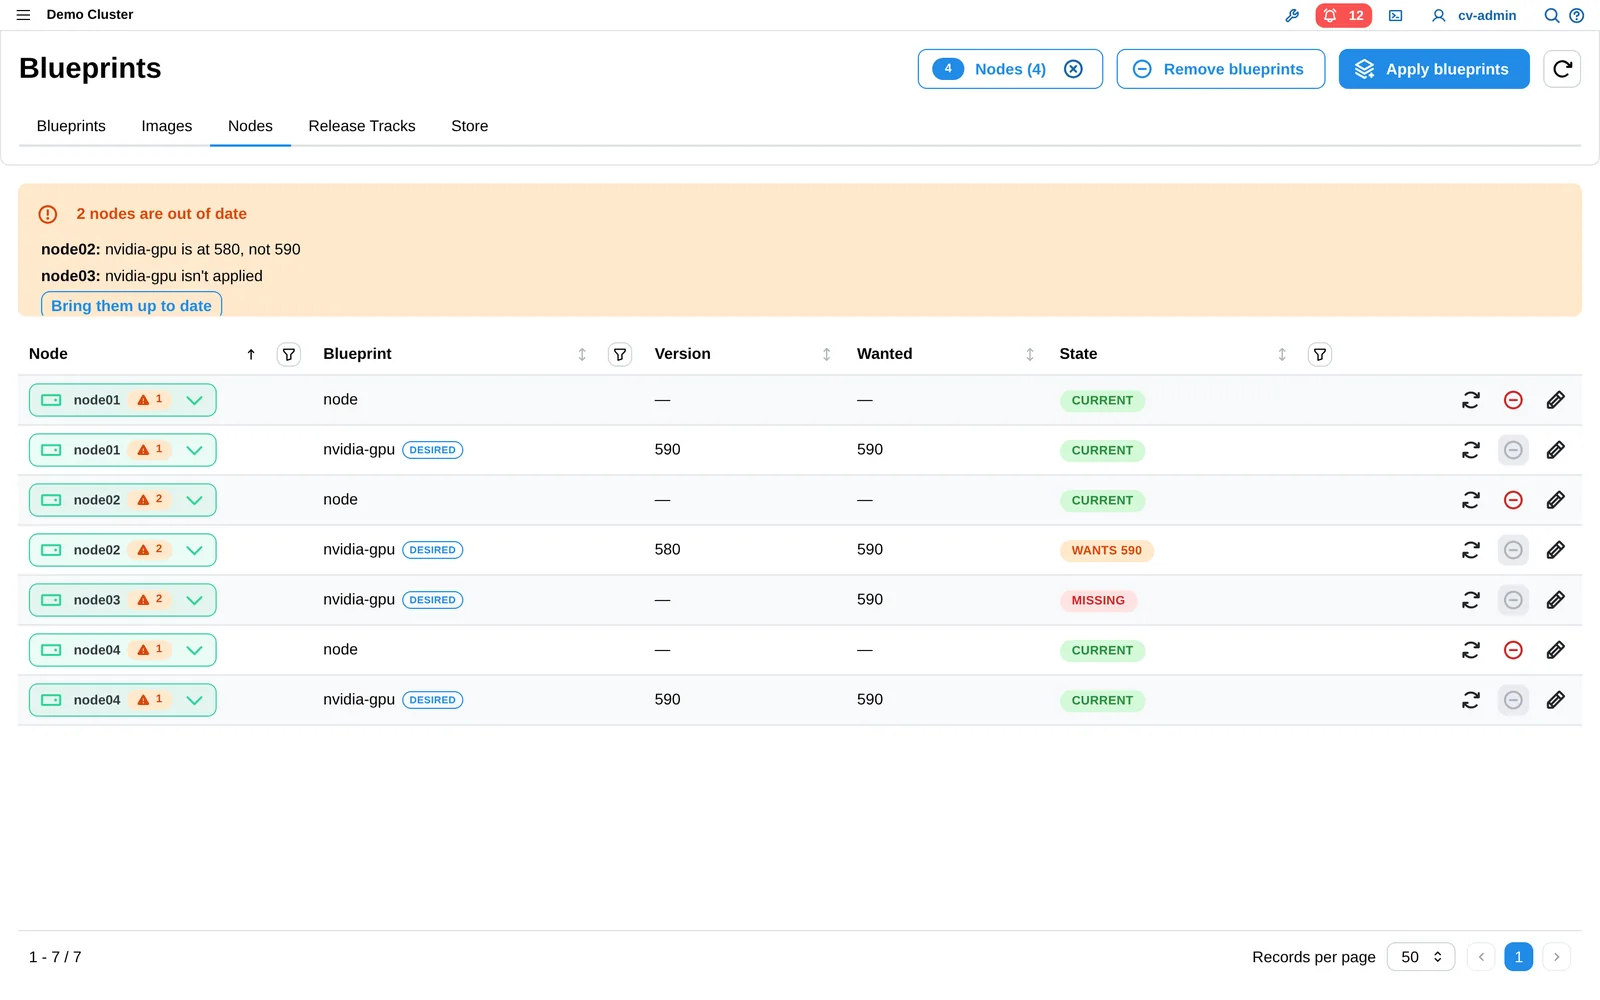
Task: Sort the table by Wanted
Action: (x=1030, y=354)
